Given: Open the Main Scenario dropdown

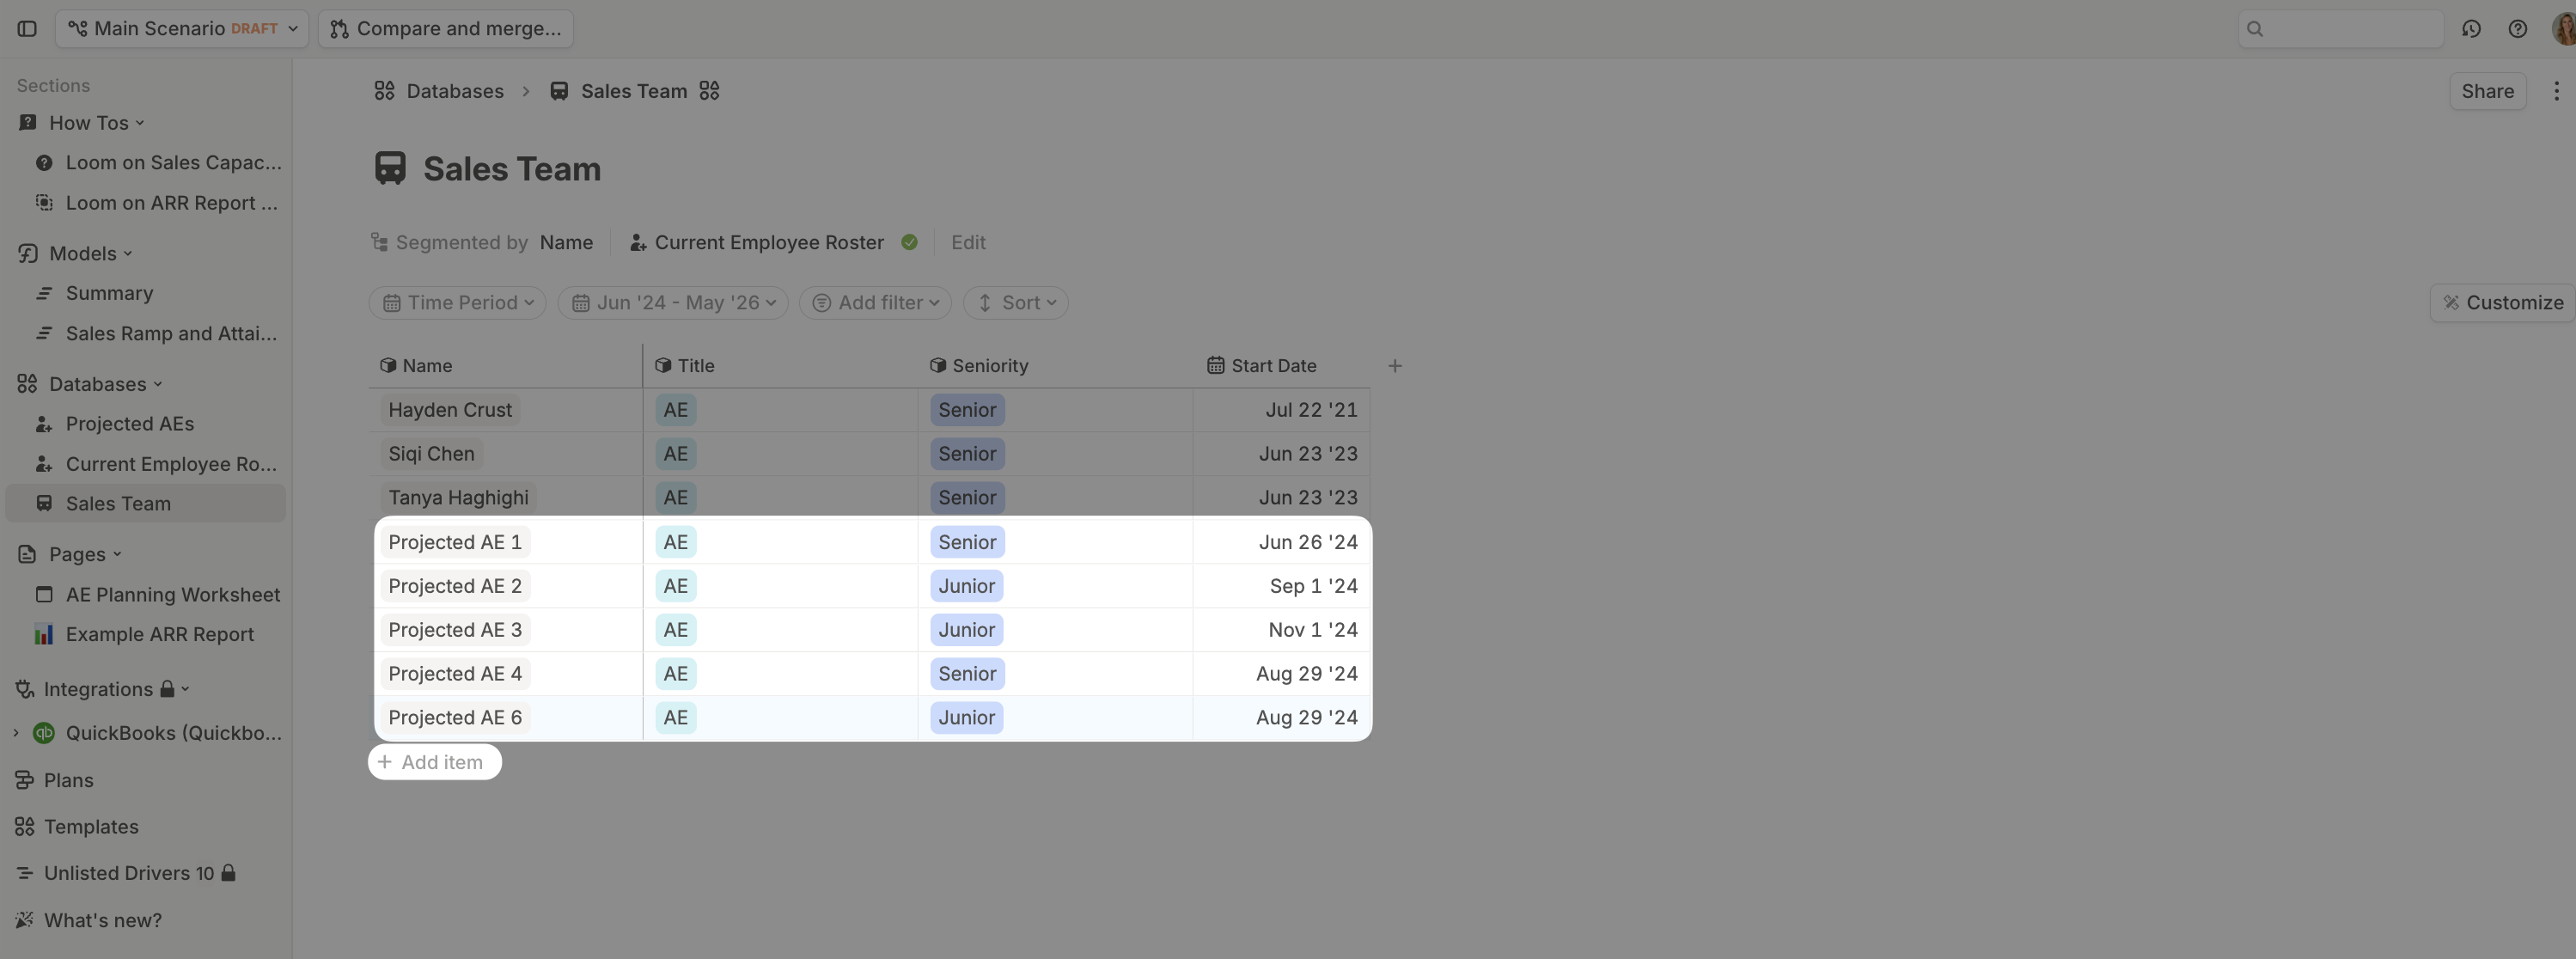Looking at the screenshot, I should pos(182,29).
